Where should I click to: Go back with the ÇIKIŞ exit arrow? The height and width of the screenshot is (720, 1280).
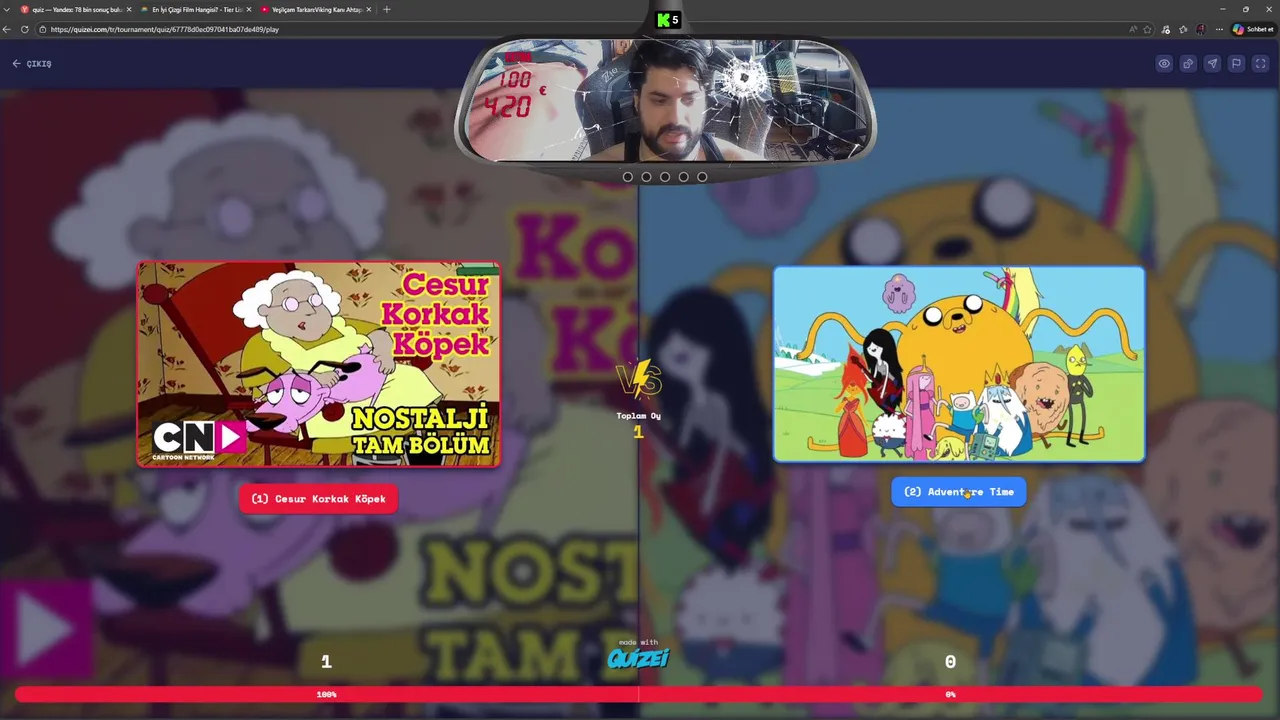(31, 64)
